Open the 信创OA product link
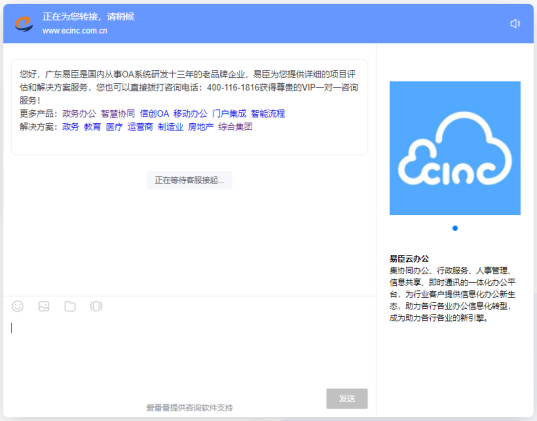Image resolution: width=537 pixels, height=421 pixels. 154,114
